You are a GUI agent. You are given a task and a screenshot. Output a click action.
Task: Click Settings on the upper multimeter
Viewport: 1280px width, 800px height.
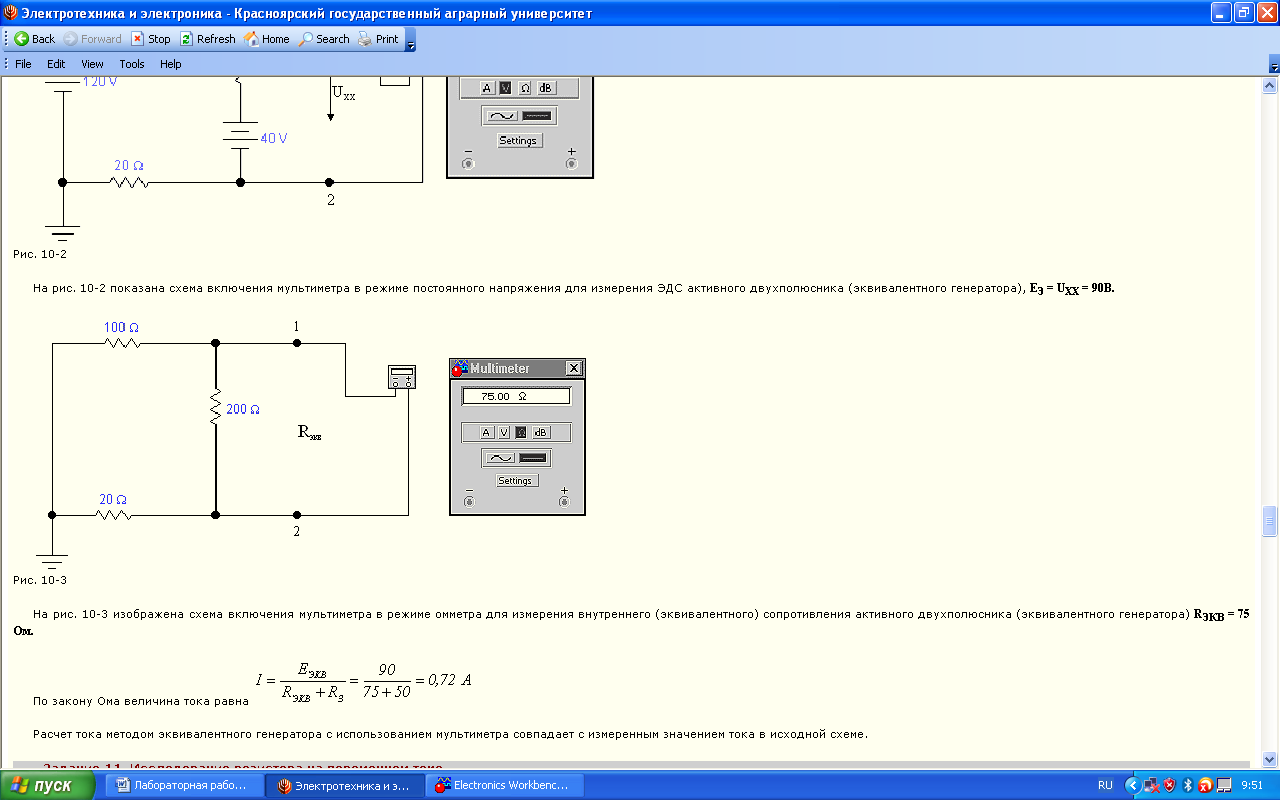pos(518,141)
